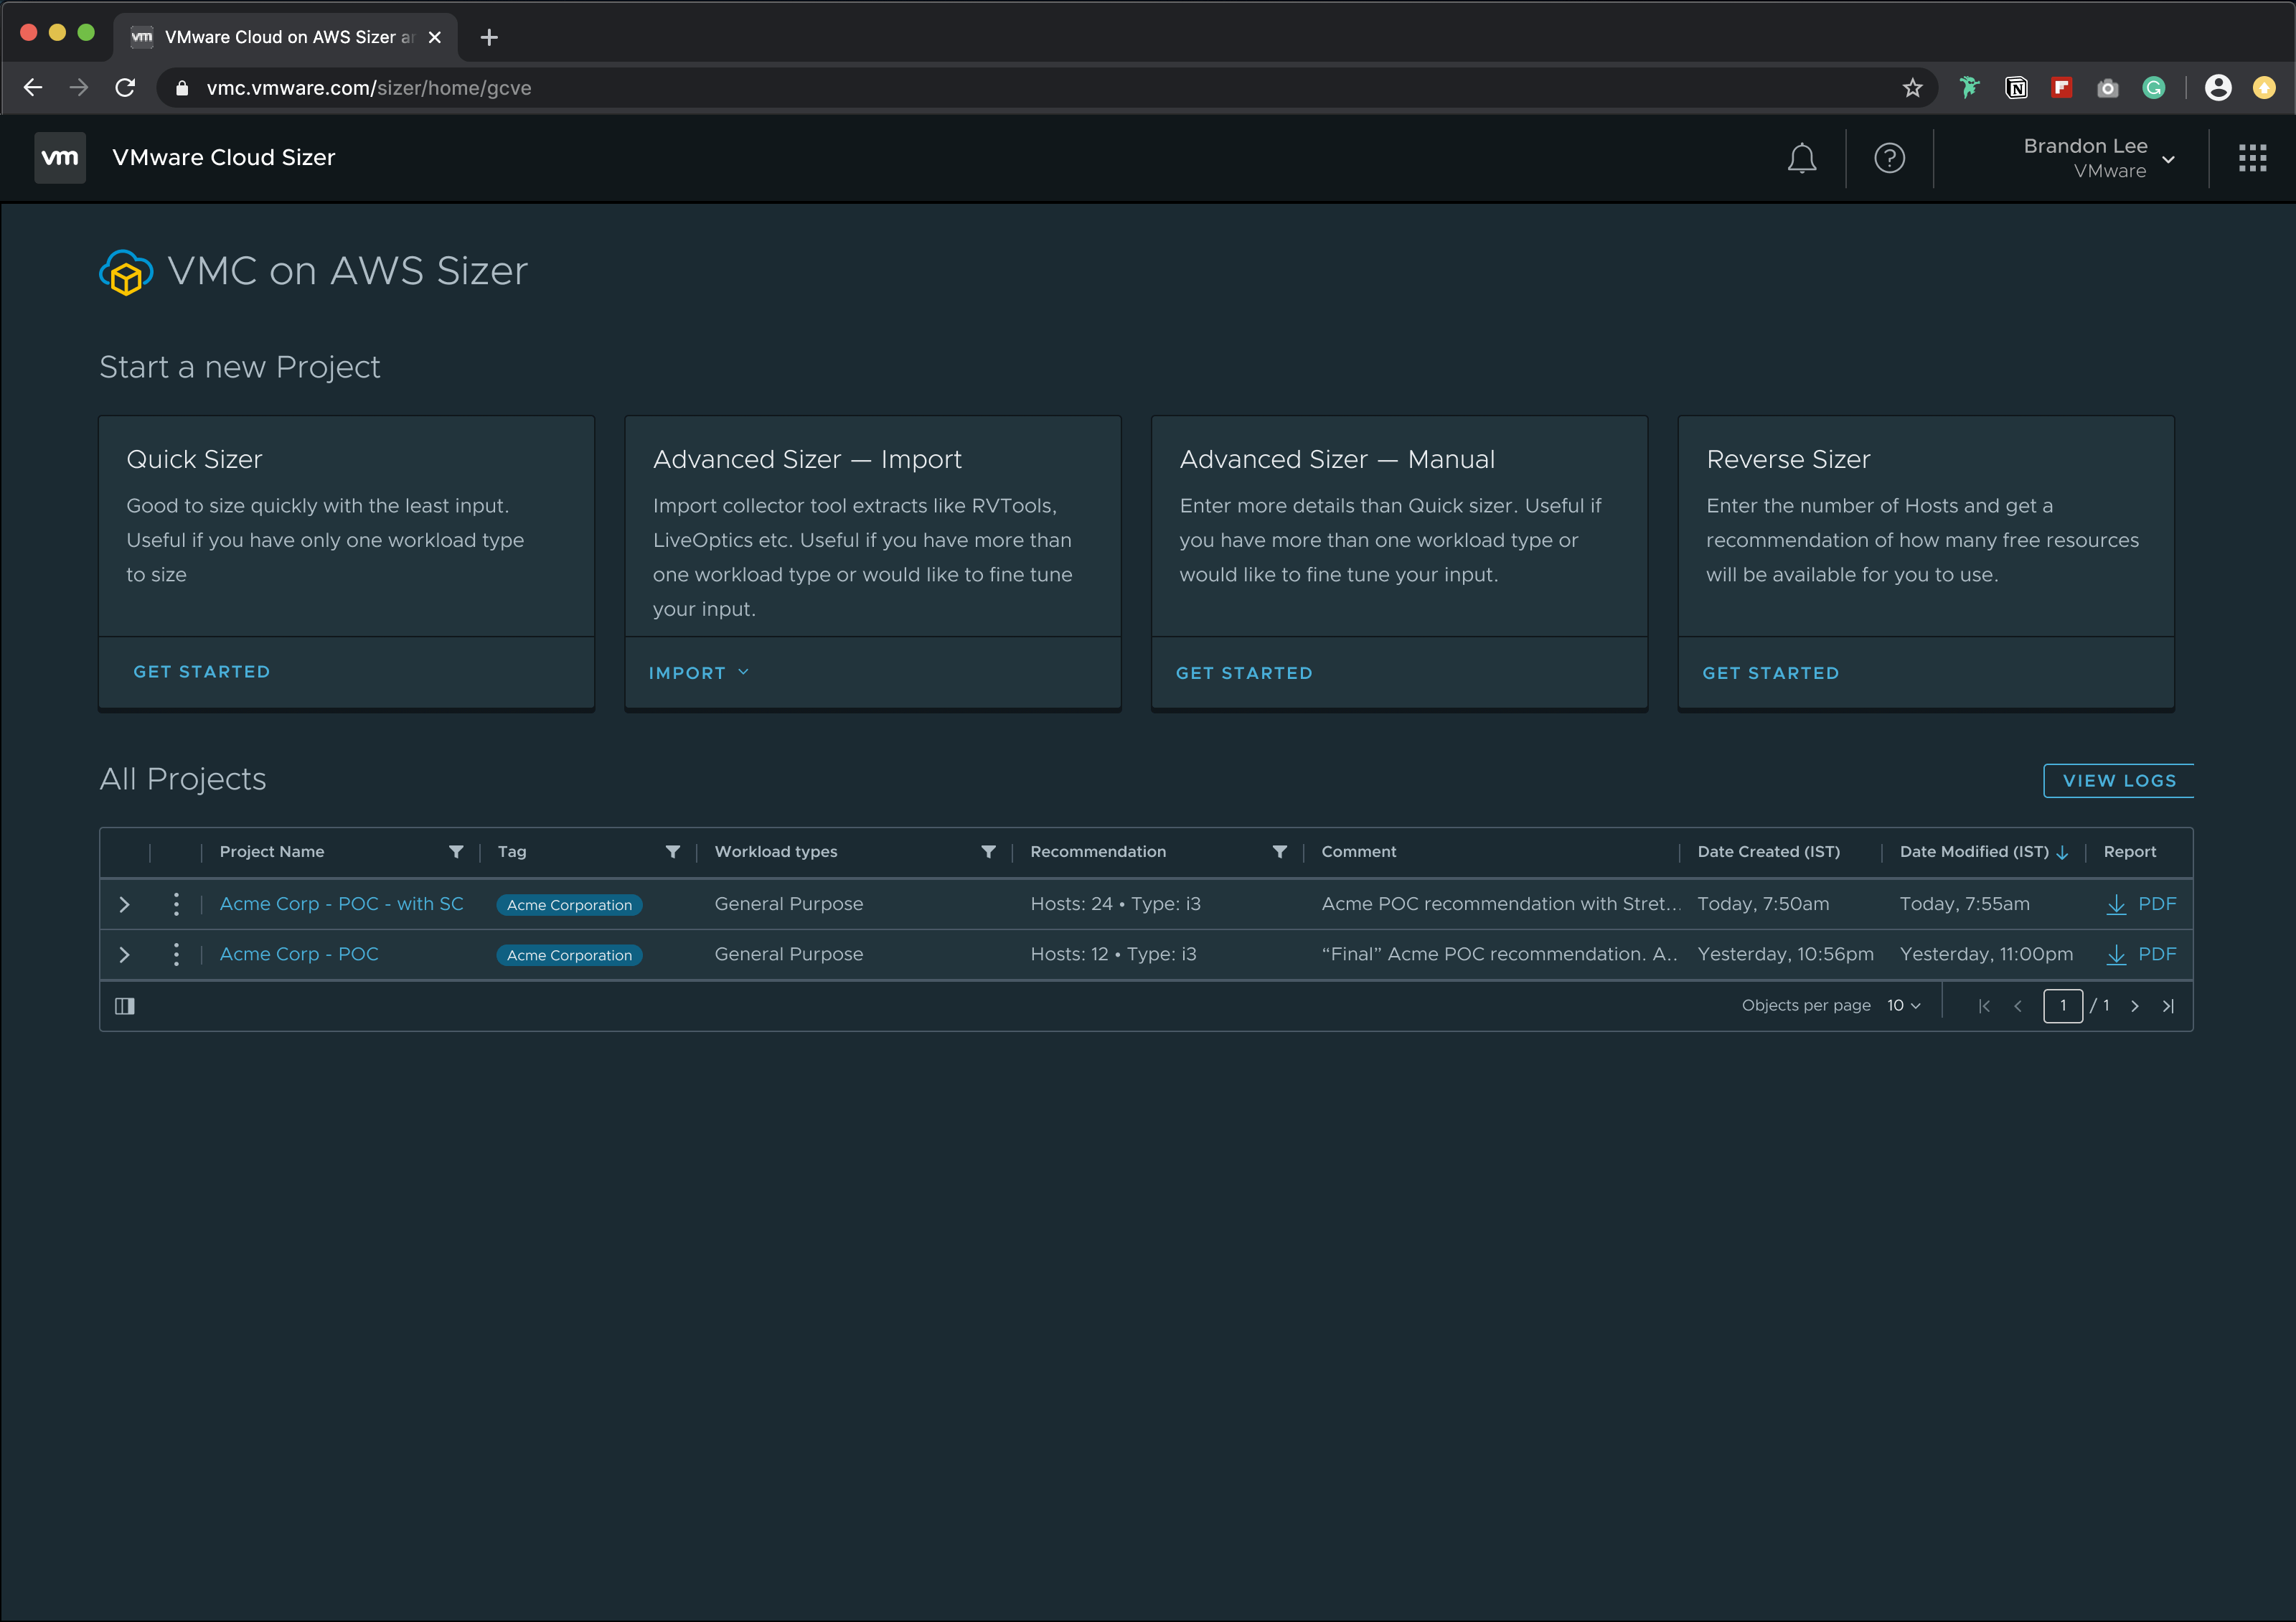Click the page number input field
Screen dimensions: 2296x1622
click(x=2062, y=1006)
